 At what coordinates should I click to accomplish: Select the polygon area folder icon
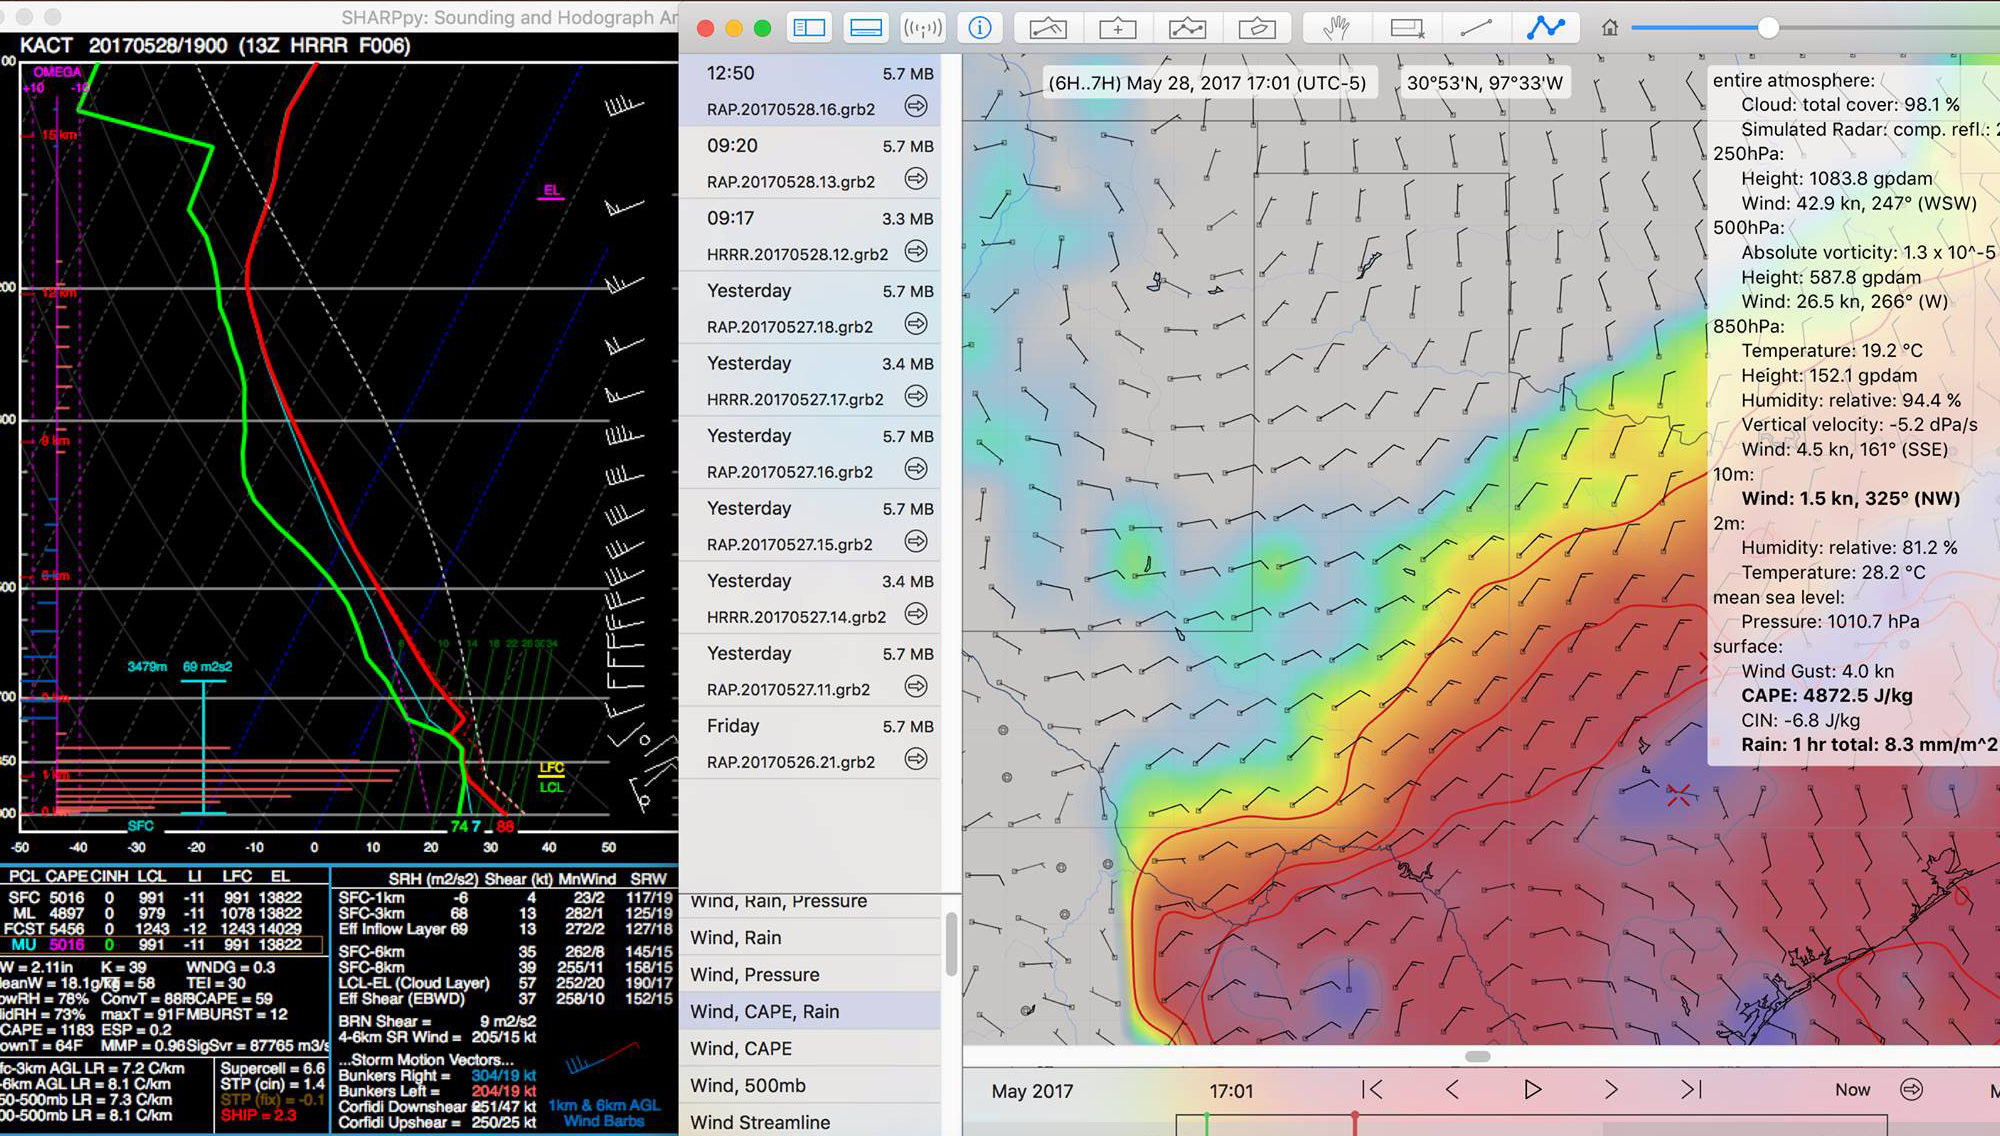click(1257, 28)
